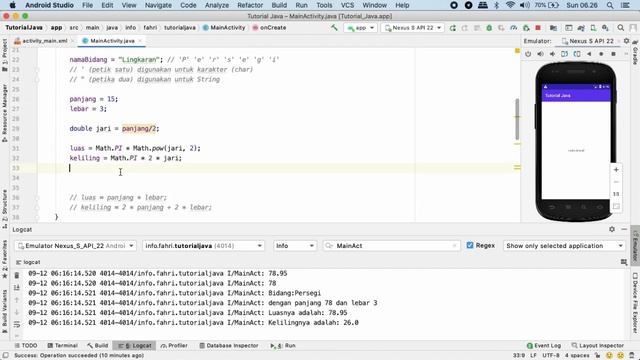Click the editor vertical scrollbar thumb
The image size is (640, 360).
[517, 119]
